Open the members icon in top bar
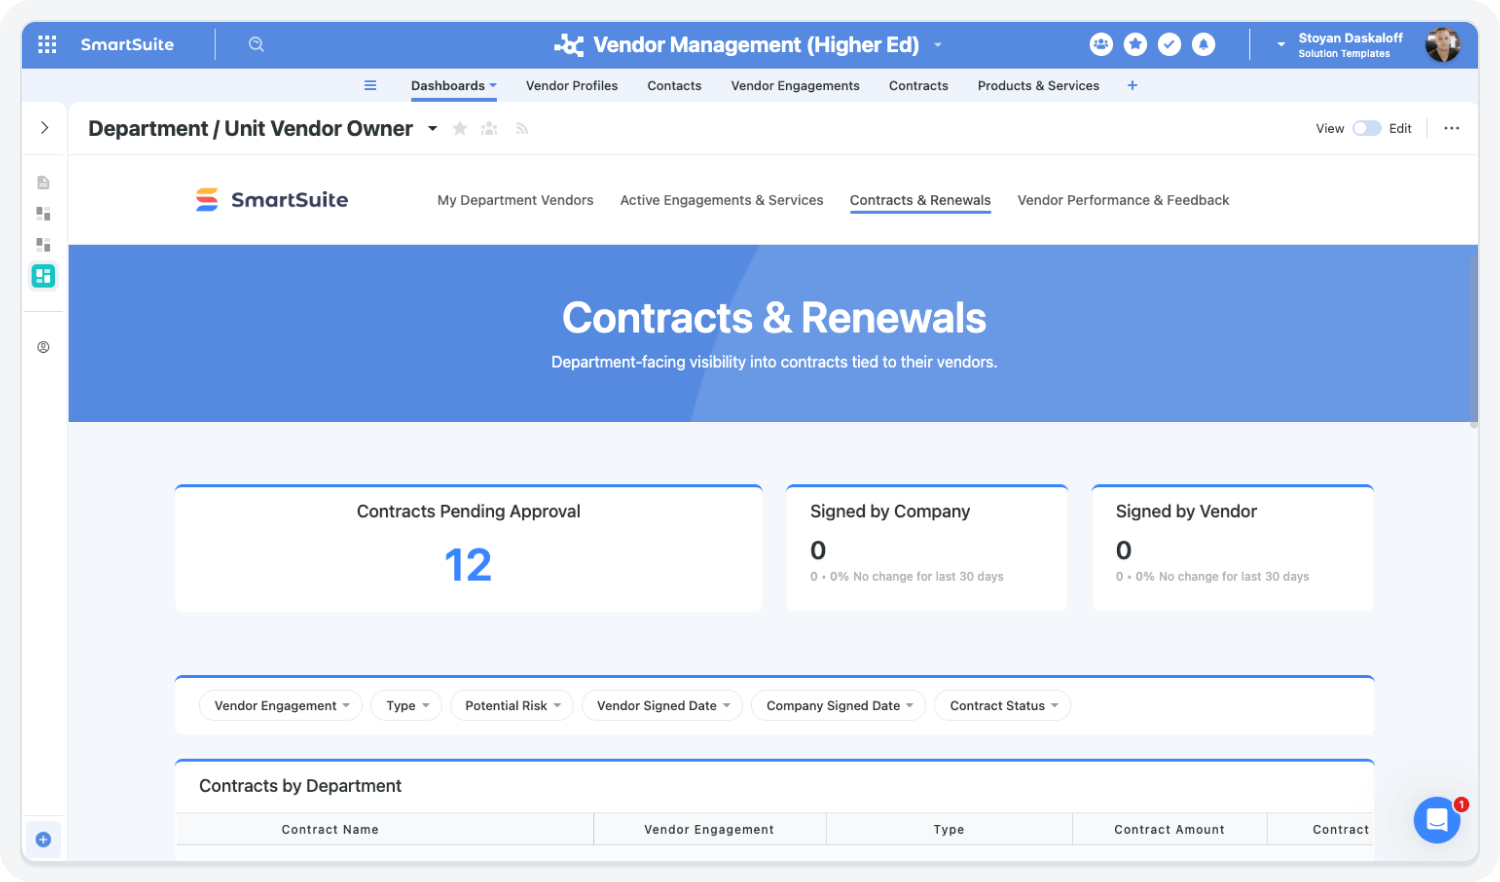The height and width of the screenshot is (882, 1500). coord(1101,44)
